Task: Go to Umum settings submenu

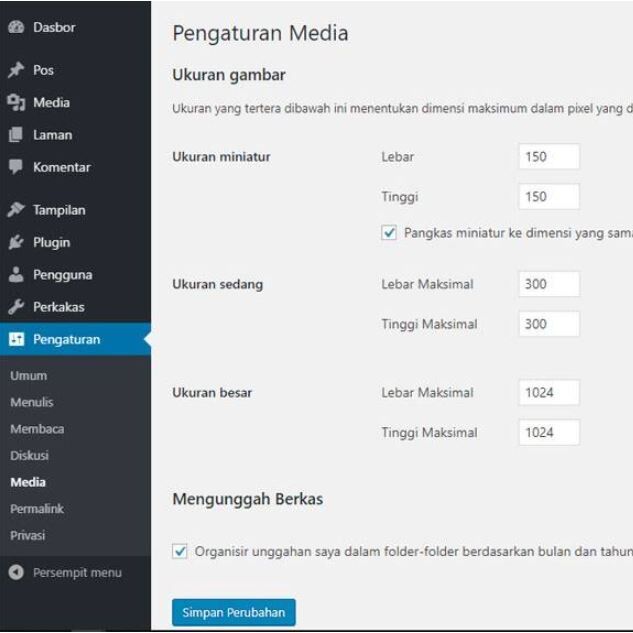Action: [29, 375]
